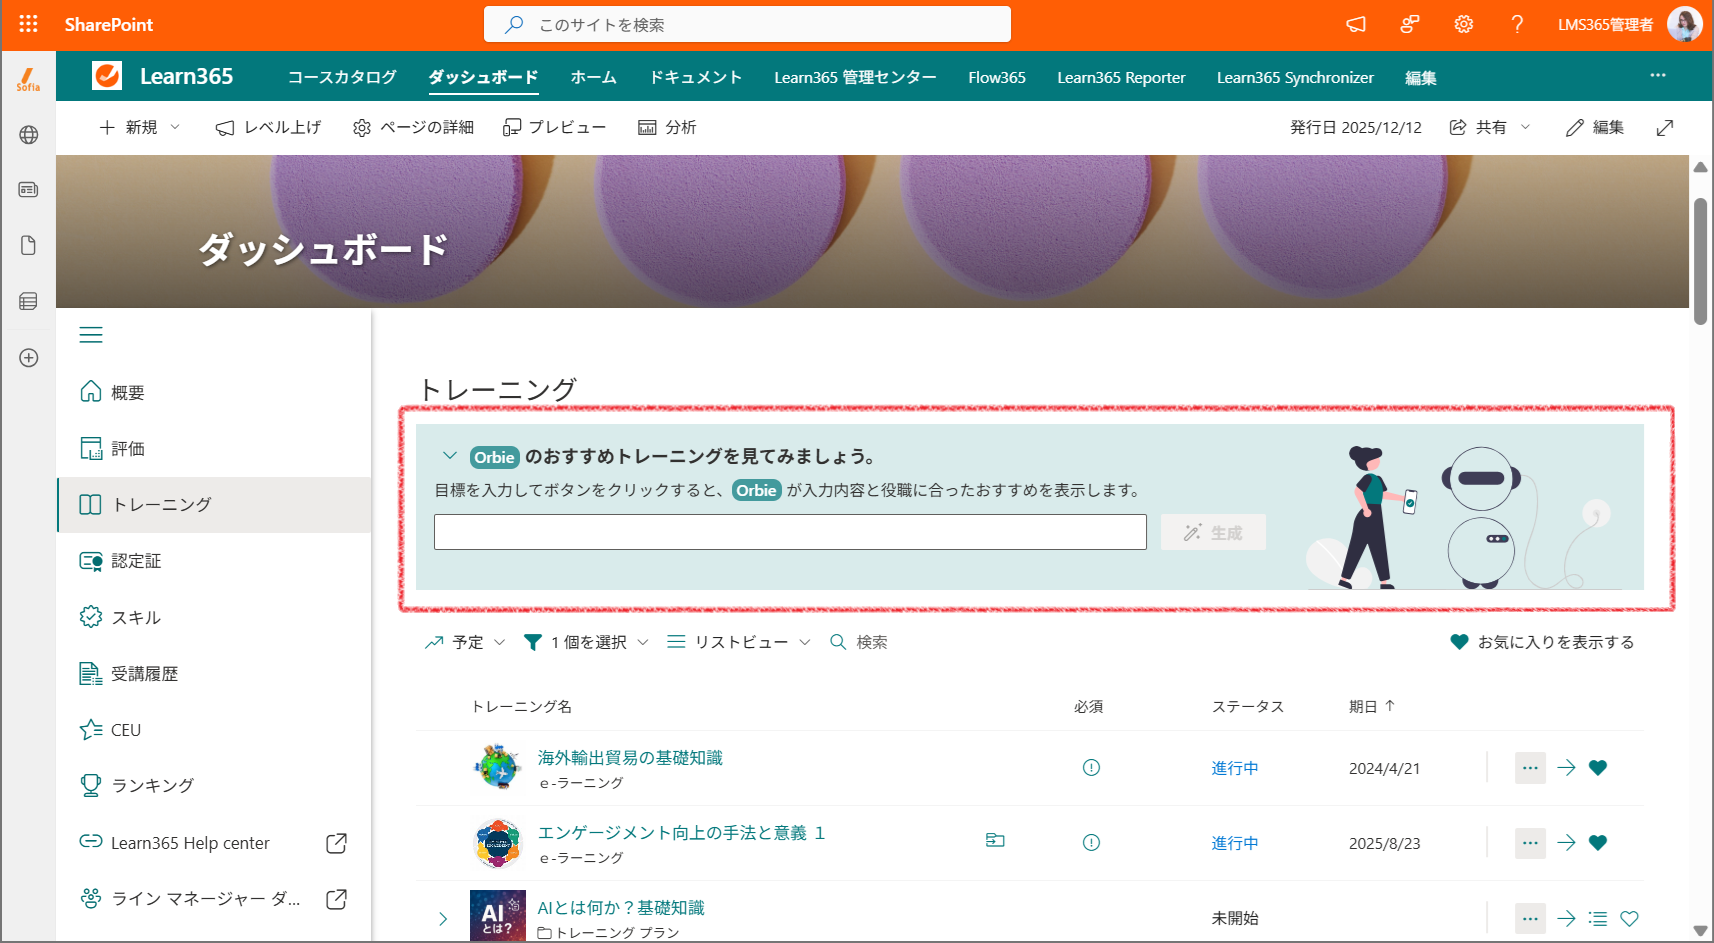Click the 編集 pencil button
Image resolution: width=1714 pixels, height=943 pixels.
(x=1595, y=127)
